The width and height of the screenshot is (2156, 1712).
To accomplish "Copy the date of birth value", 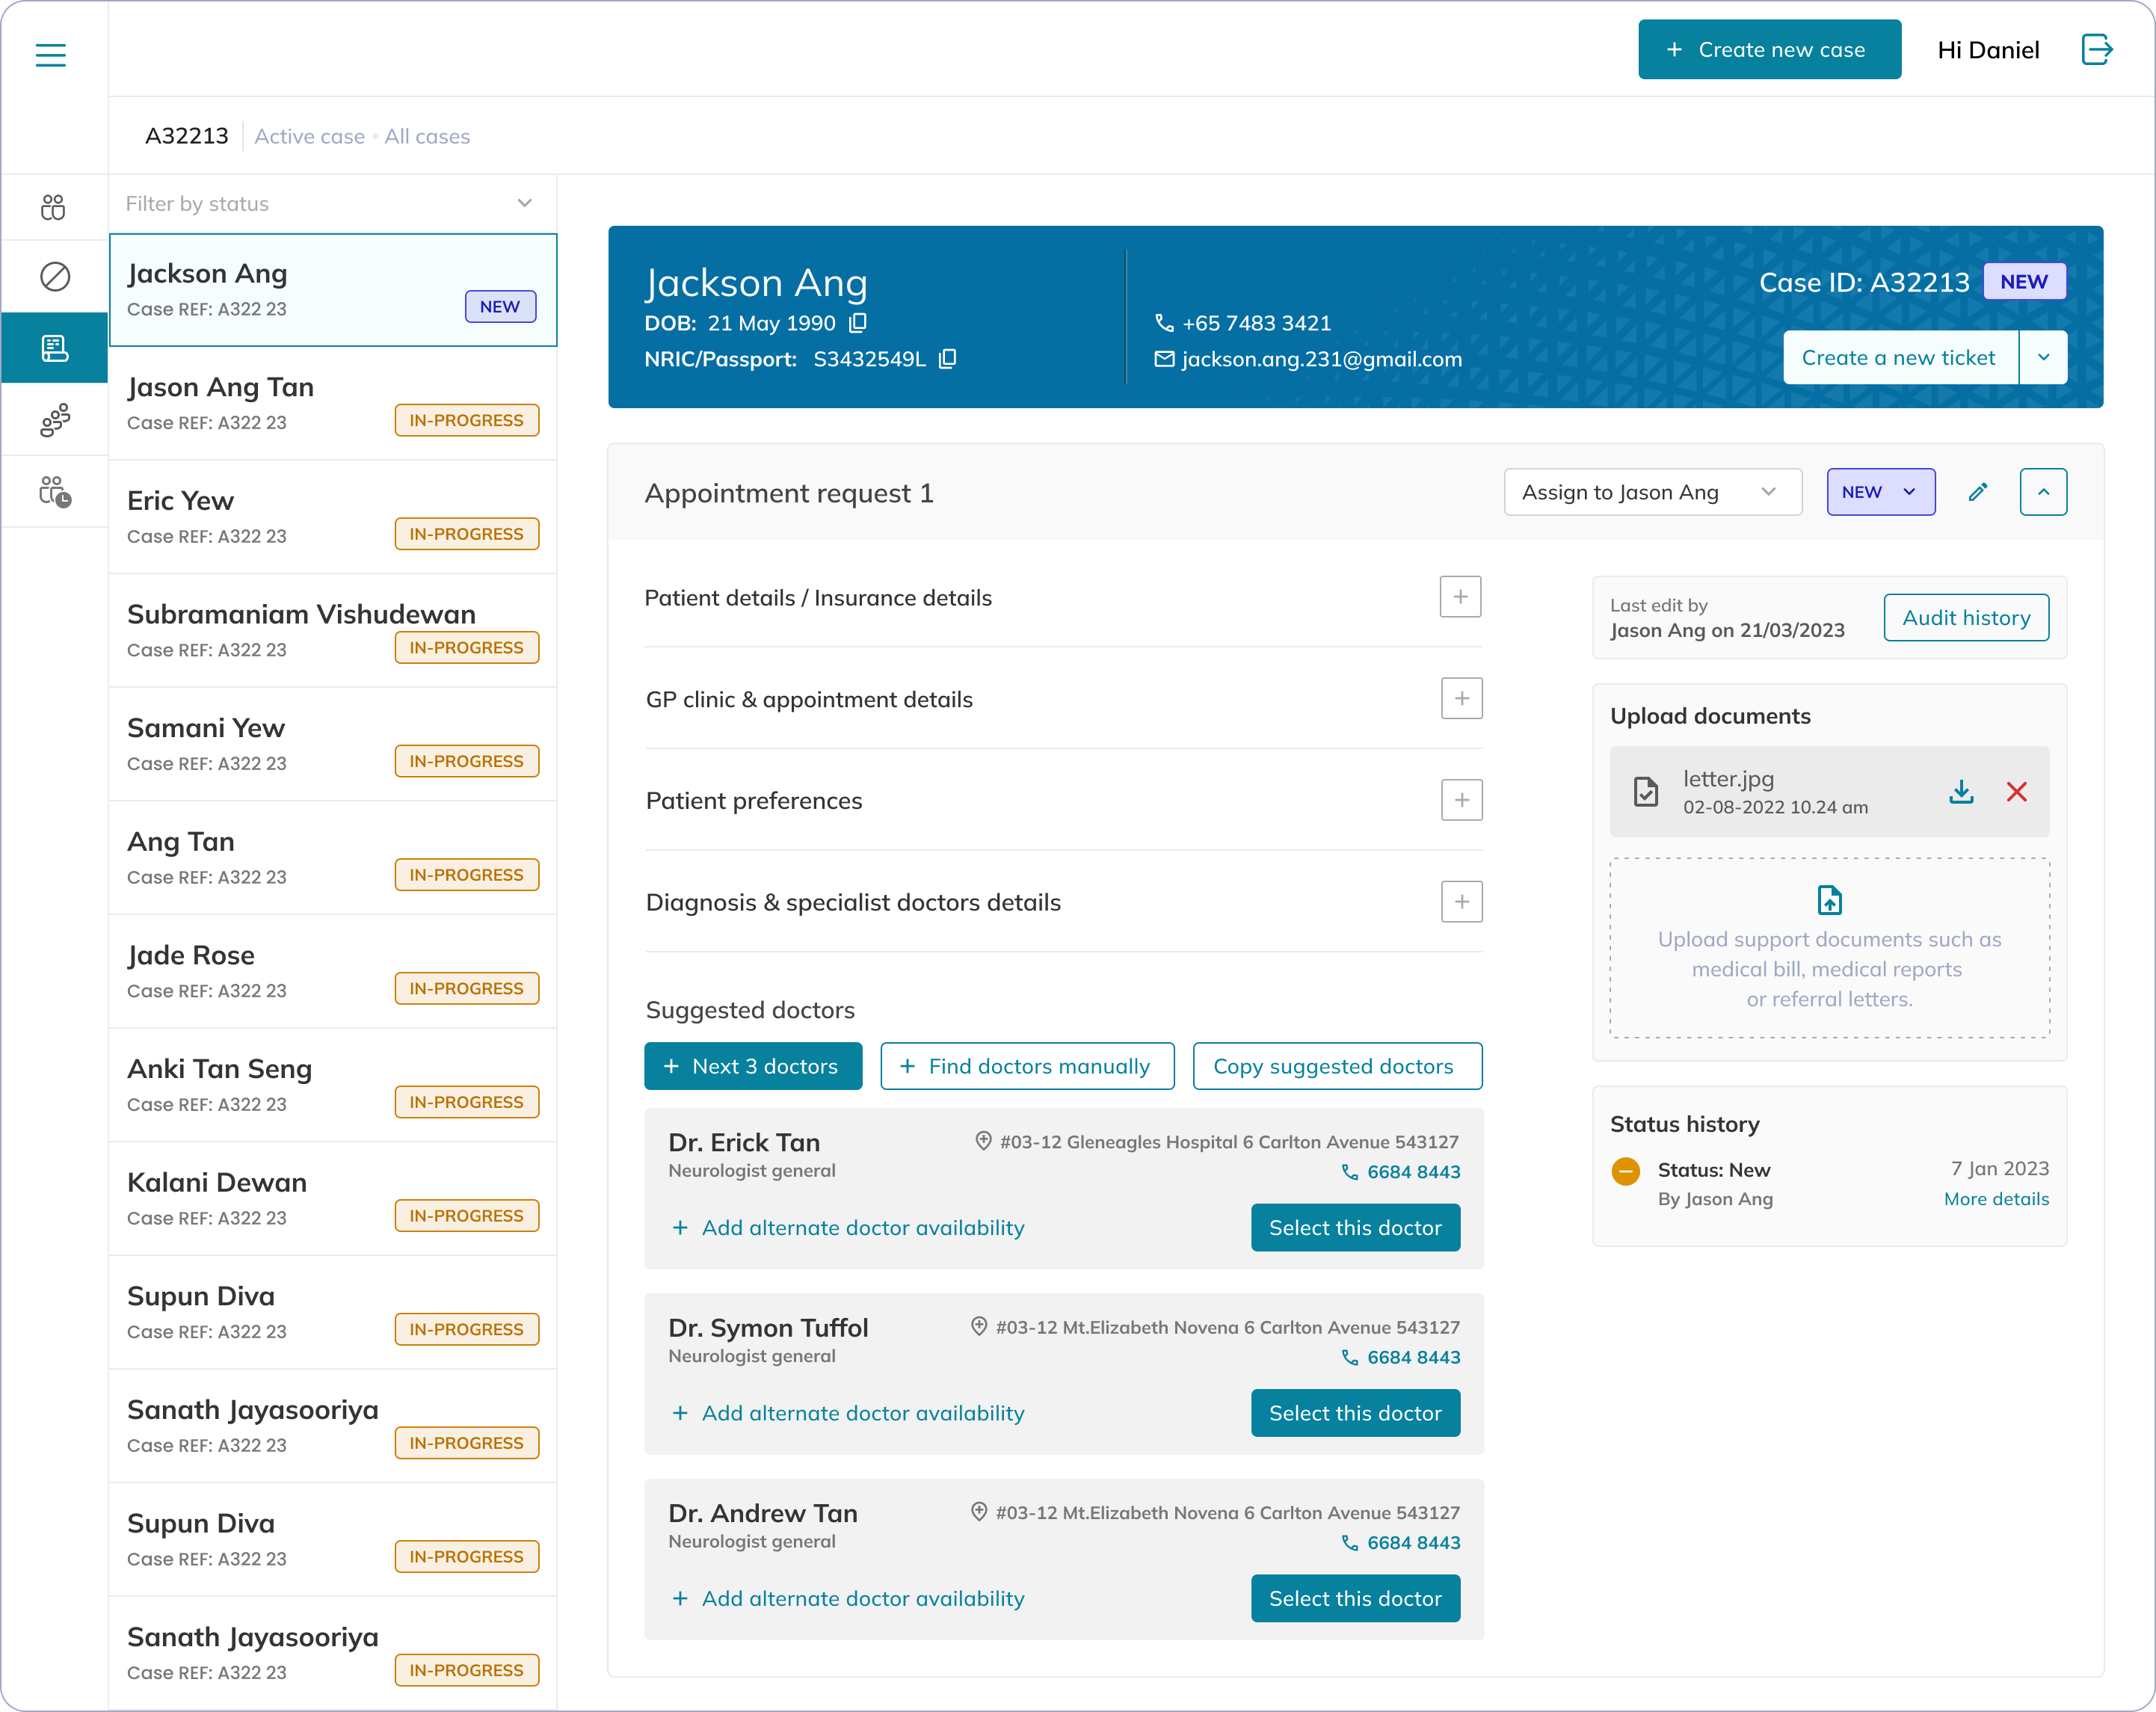I will (858, 323).
